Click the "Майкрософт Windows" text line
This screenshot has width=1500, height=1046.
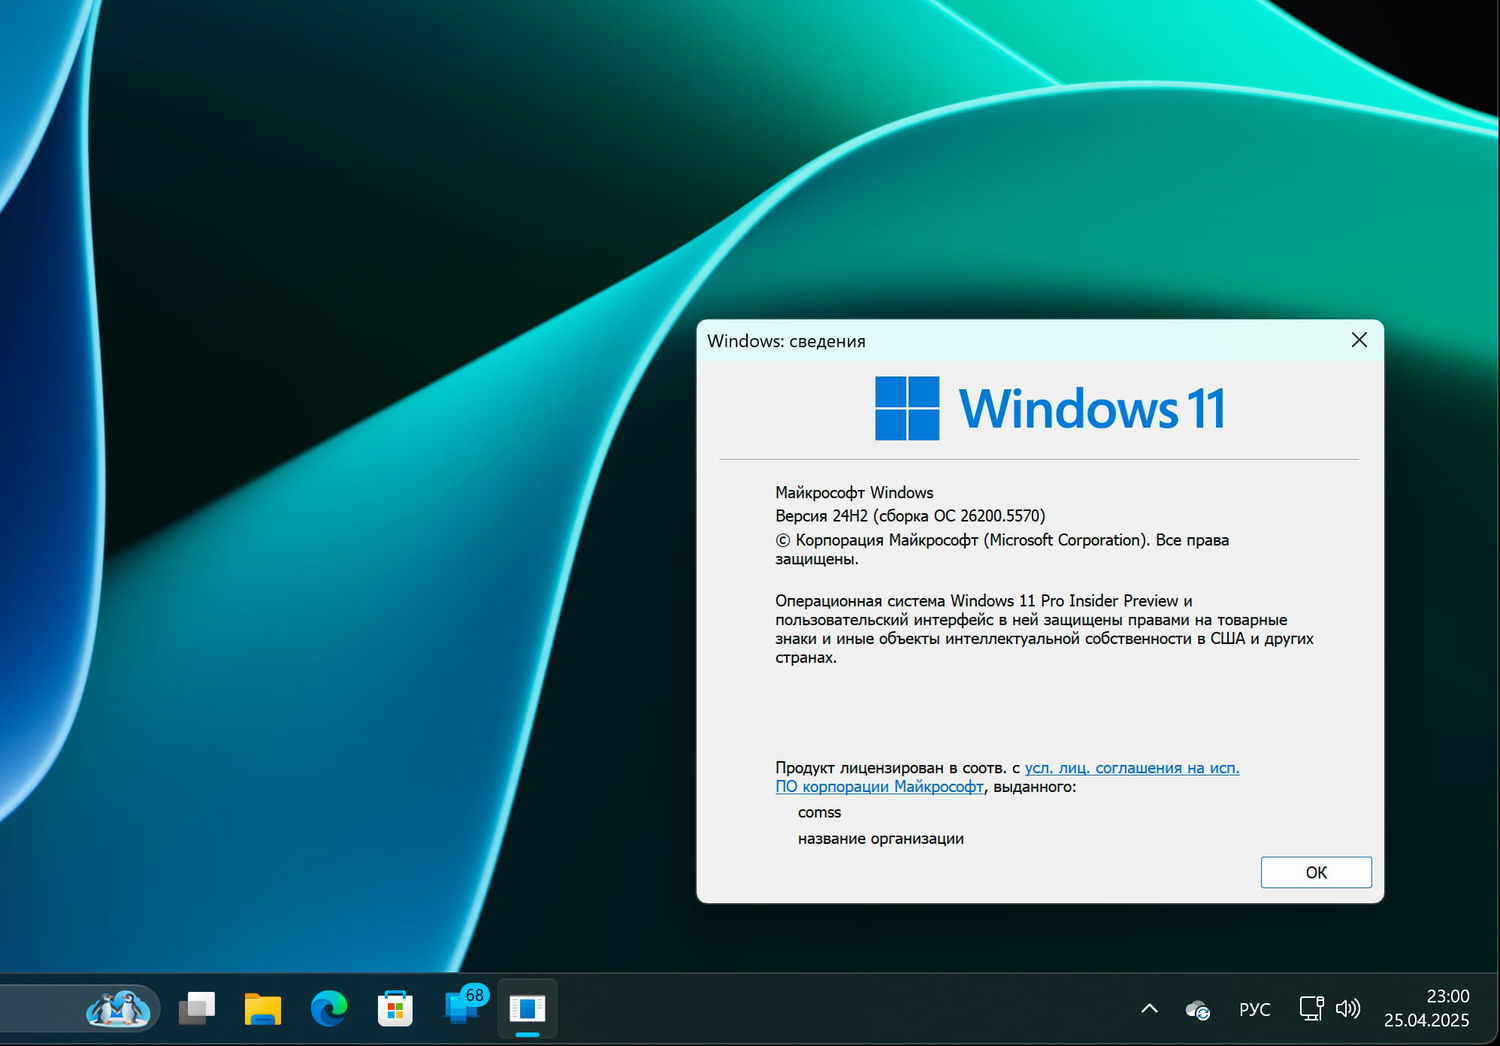(x=854, y=492)
